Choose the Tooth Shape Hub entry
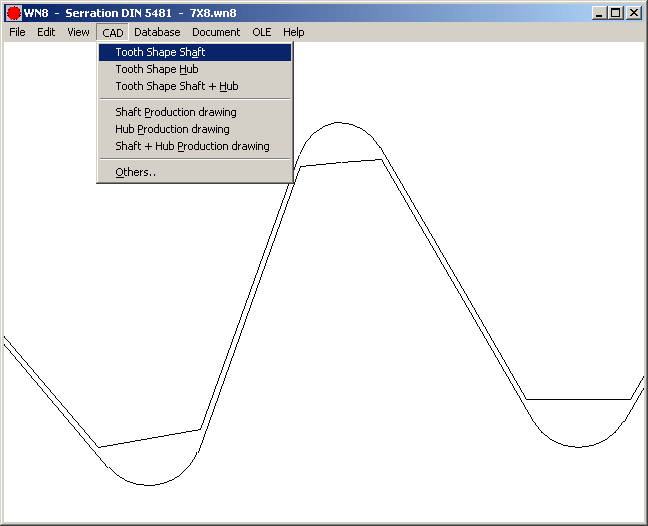Viewport: 648px width, 526px height. coord(156,69)
